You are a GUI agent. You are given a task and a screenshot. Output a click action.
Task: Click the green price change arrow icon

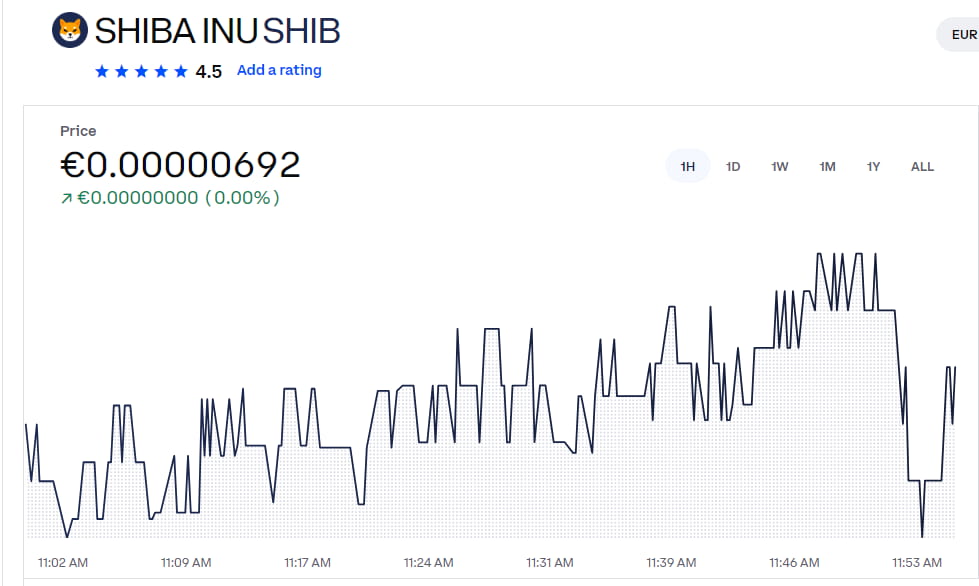click(66, 198)
